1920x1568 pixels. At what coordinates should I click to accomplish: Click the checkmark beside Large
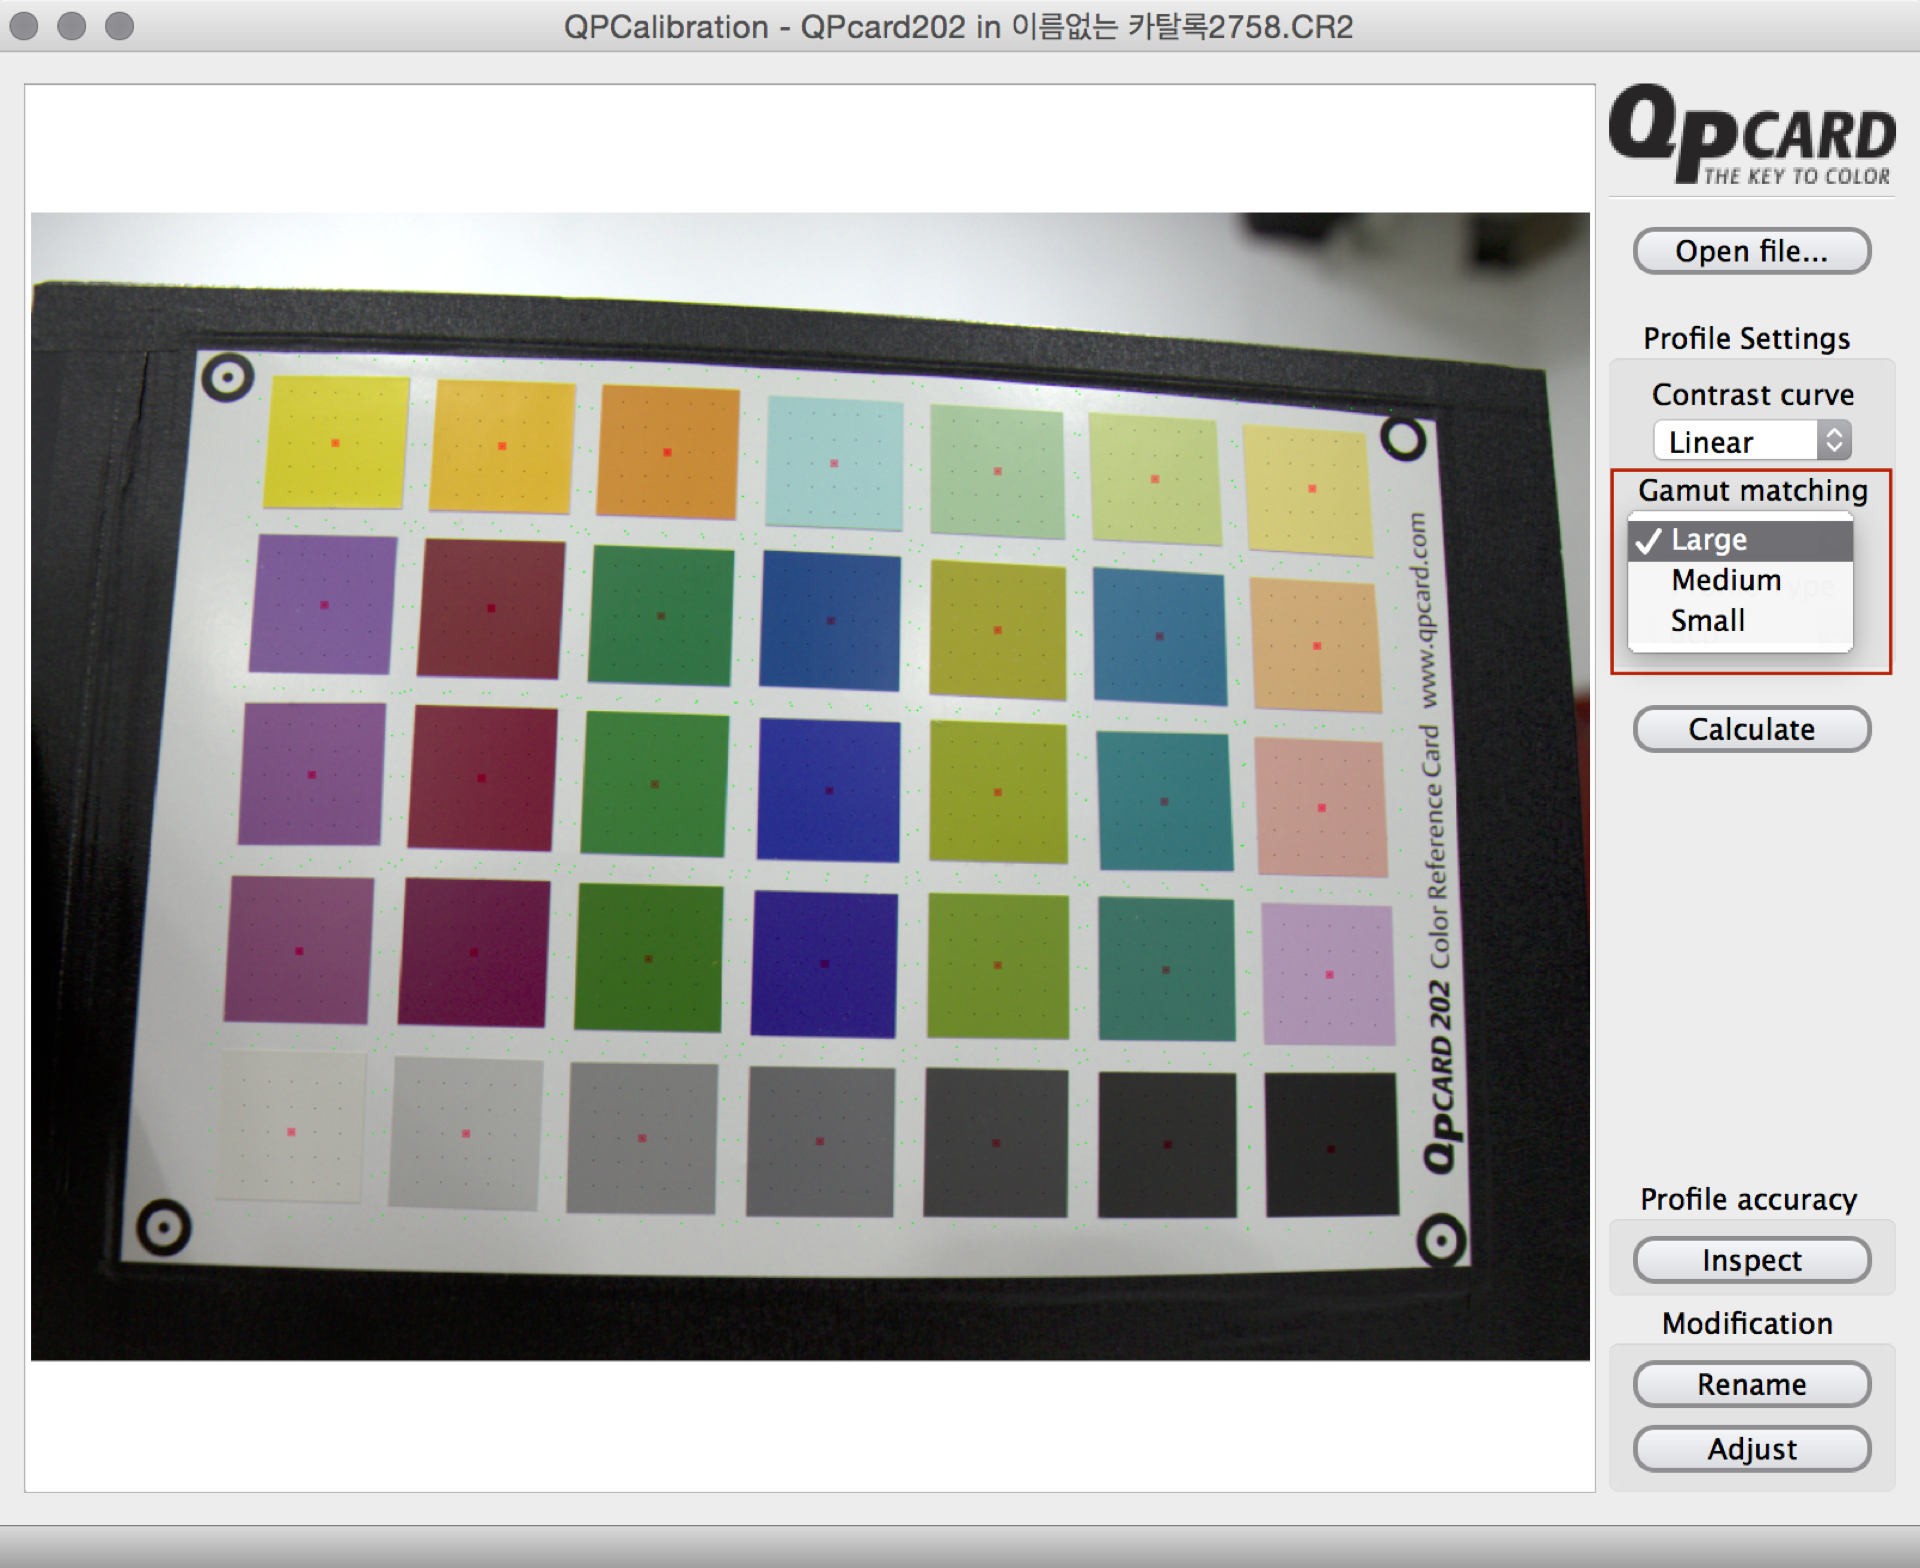click(1648, 541)
